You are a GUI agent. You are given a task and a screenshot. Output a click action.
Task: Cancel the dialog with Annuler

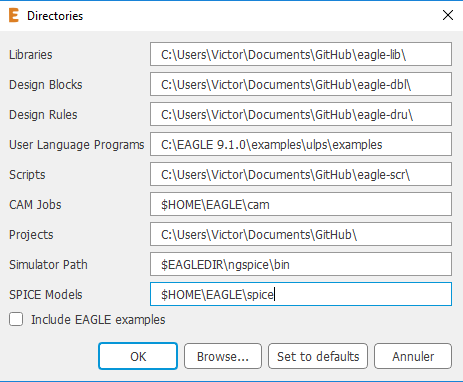pos(413,356)
